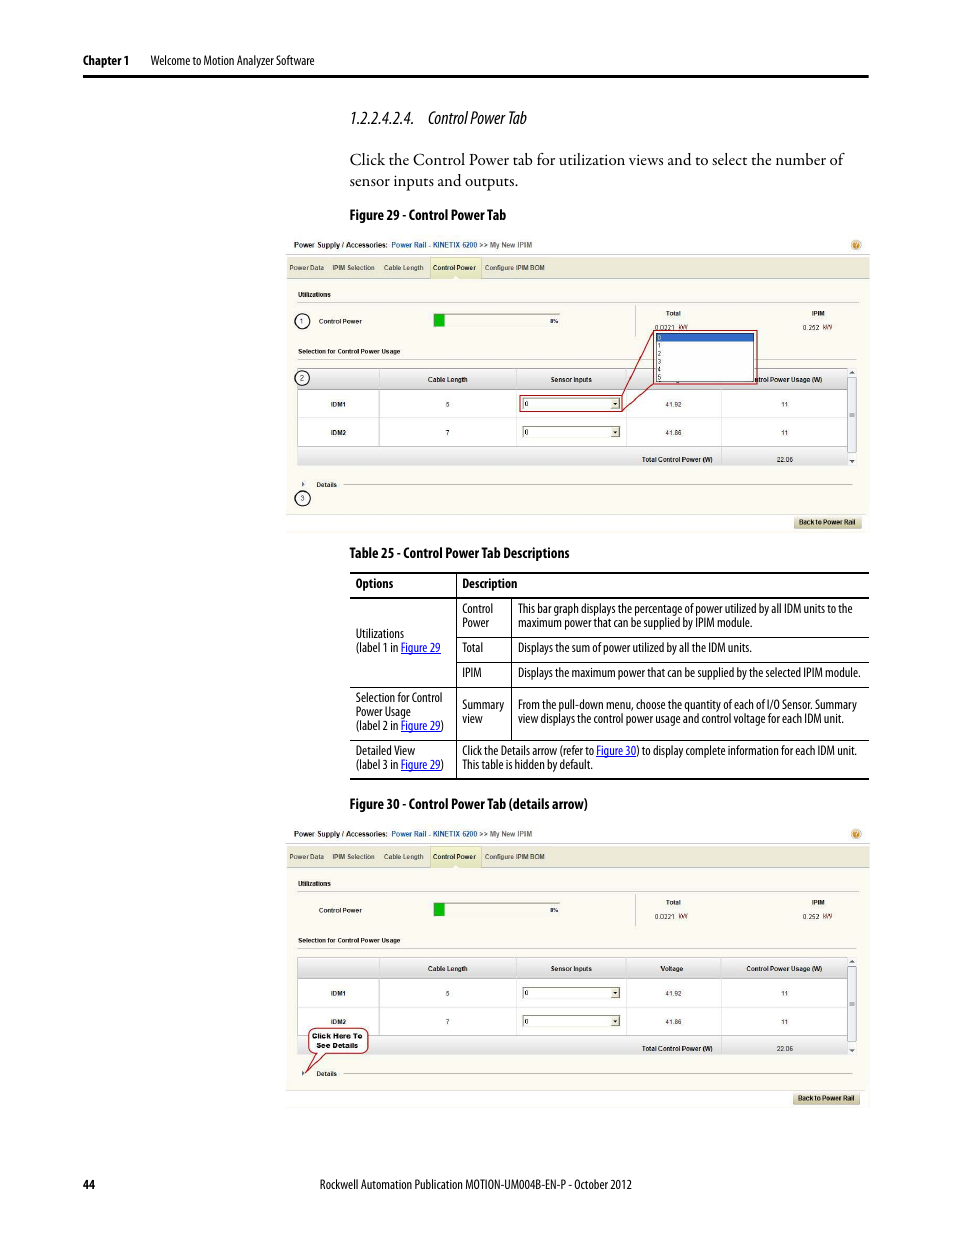Select highlighted option 0 in open dropdown list
The height and width of the screenshot is (1235, 954).
click(x=704, y=338)
